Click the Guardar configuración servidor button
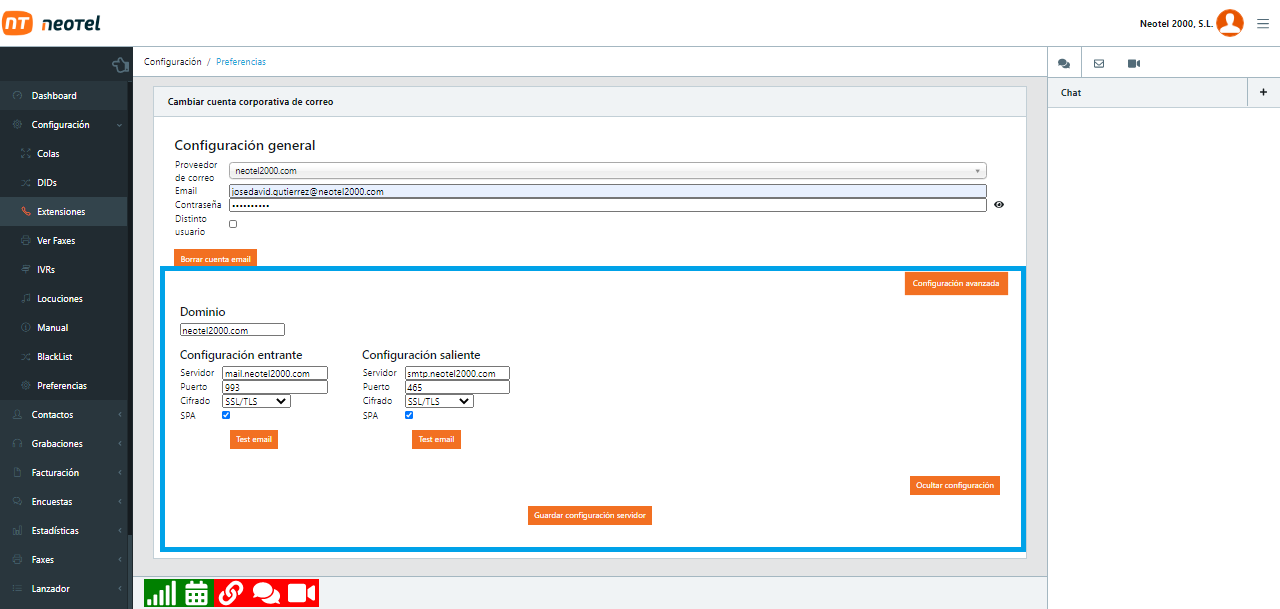Screen dimensions: 1280x609 tap(590, 515)
